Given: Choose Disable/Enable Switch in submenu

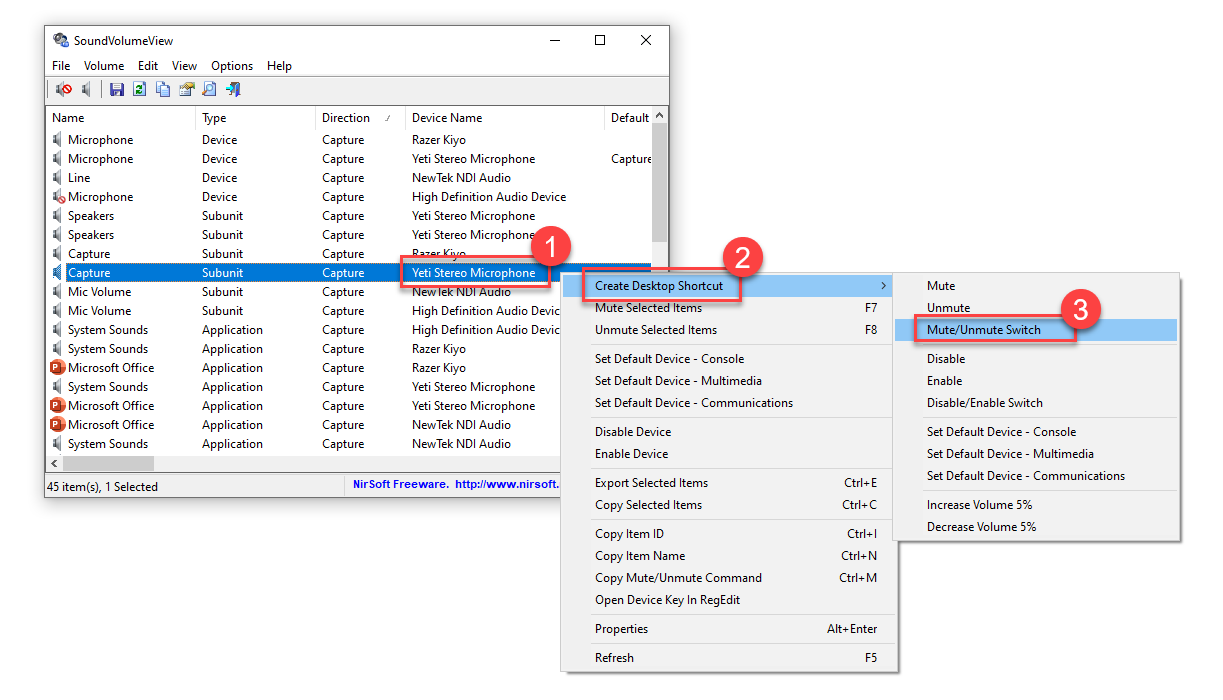Looking at the screenshot, I should point(984,403).
